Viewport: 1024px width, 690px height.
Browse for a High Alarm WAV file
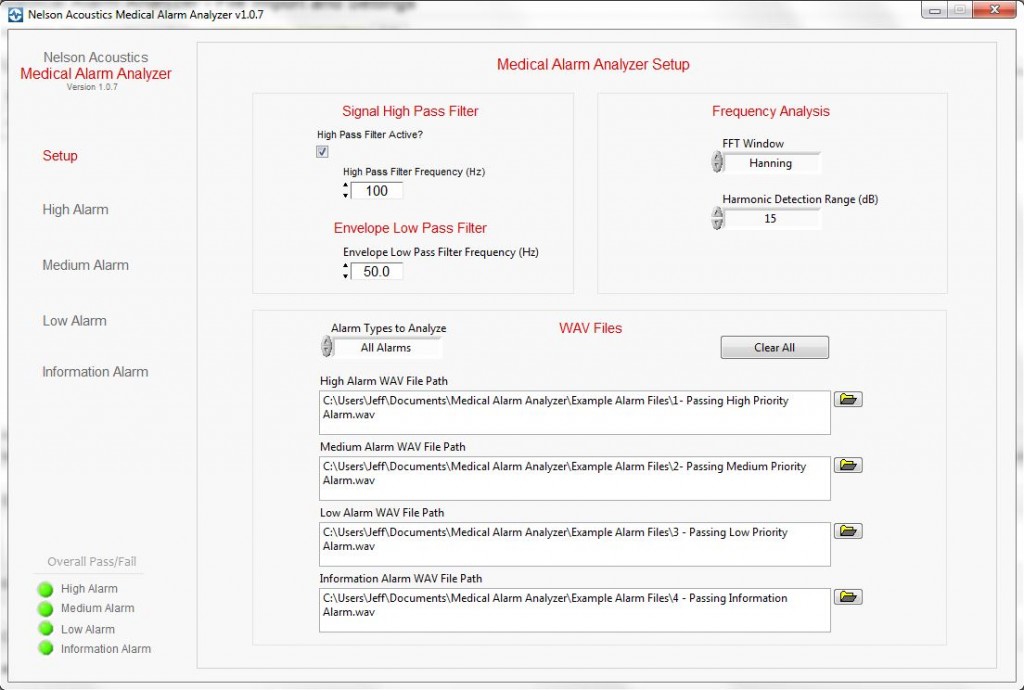846,398
